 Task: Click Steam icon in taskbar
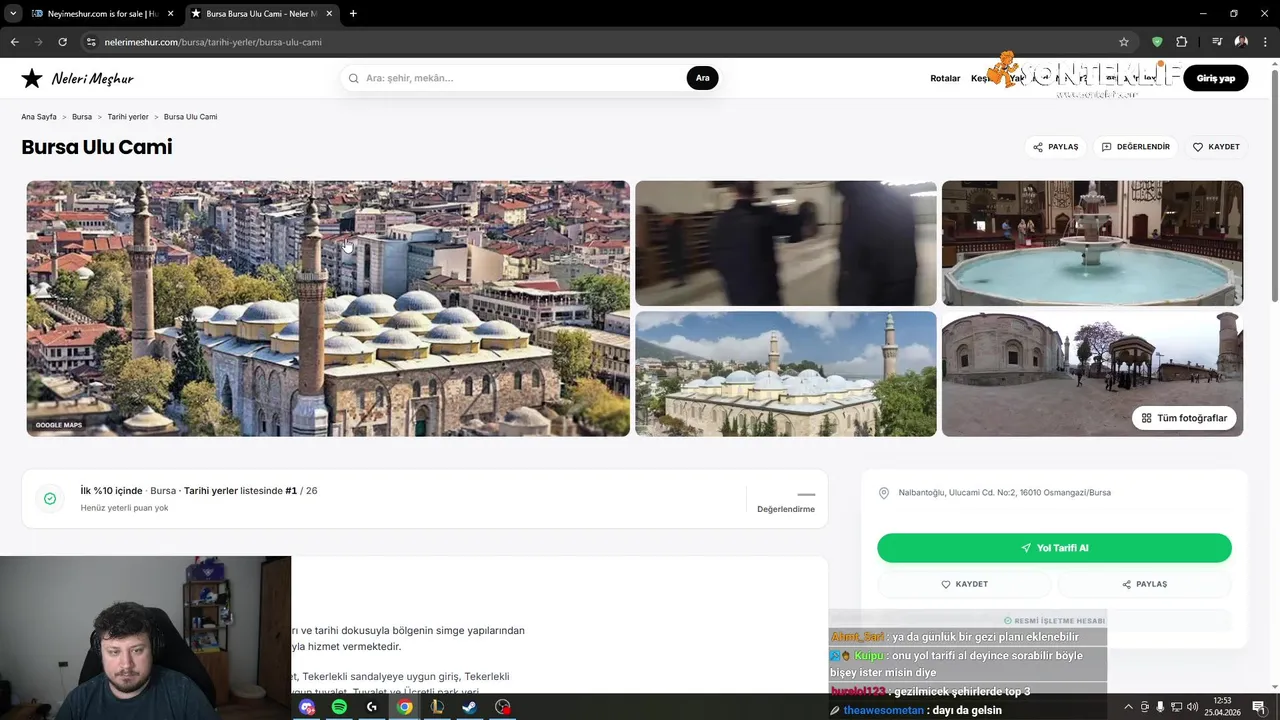[x=469, y=707]
